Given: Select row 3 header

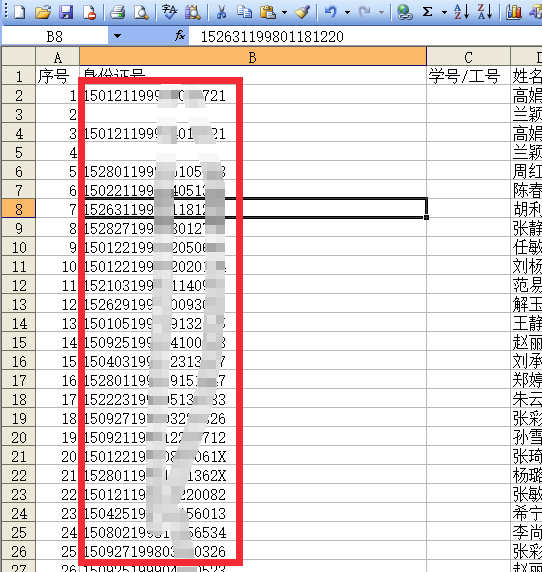Looking at the screenshot, I should (x=19, y=114).
